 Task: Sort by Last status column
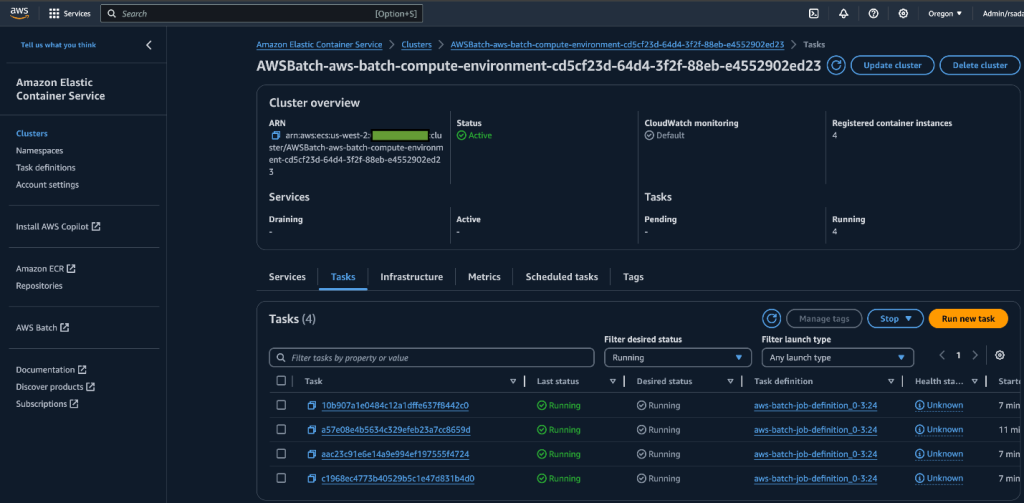tap(613, 381)
